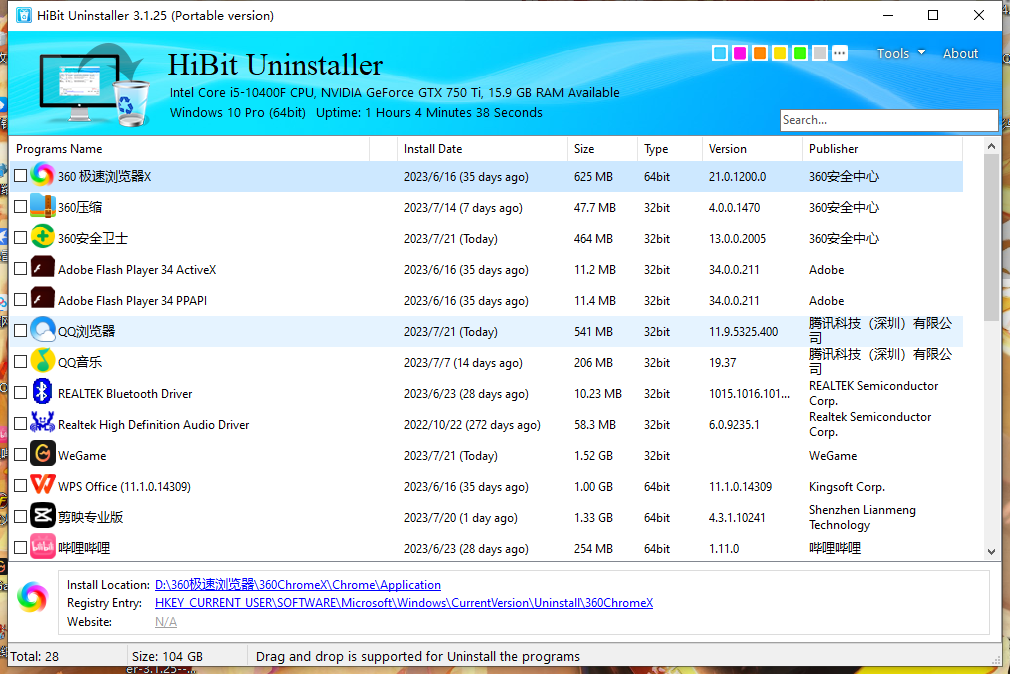The width and height of the screenshot is (1010, 674).
Task: Check the box for QQ浏览器
Action: tap(21, 331)
